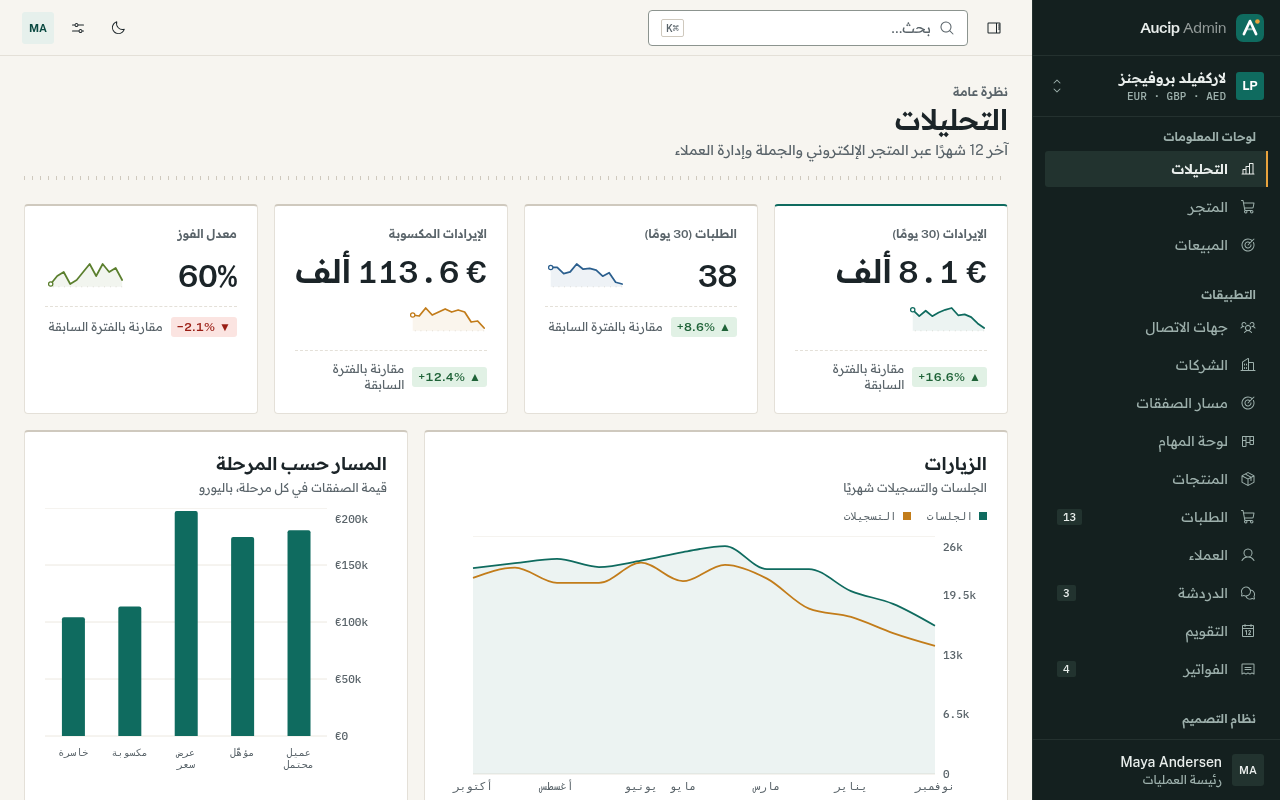Viewport: 1280px width, 800px height.
Task: Click the +12.4% won revenue badge
Action: pos(449,377)
